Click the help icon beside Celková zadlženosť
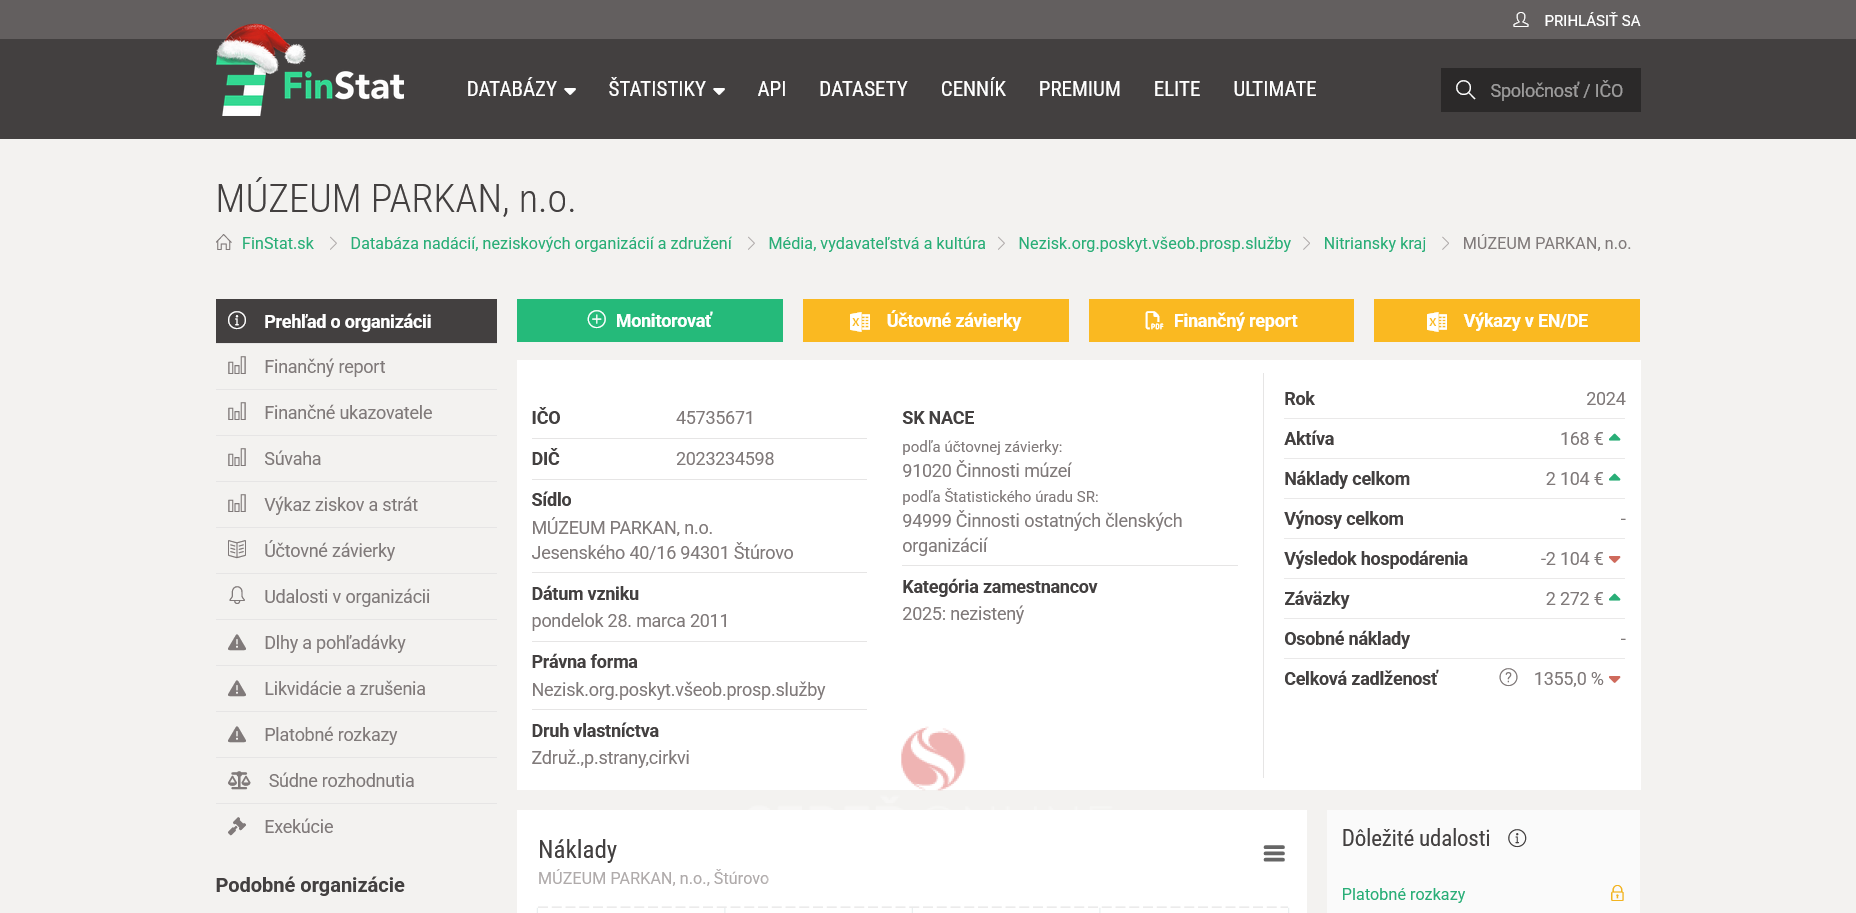Viewport: 1856px width, 913px height. coord(1508,678)
